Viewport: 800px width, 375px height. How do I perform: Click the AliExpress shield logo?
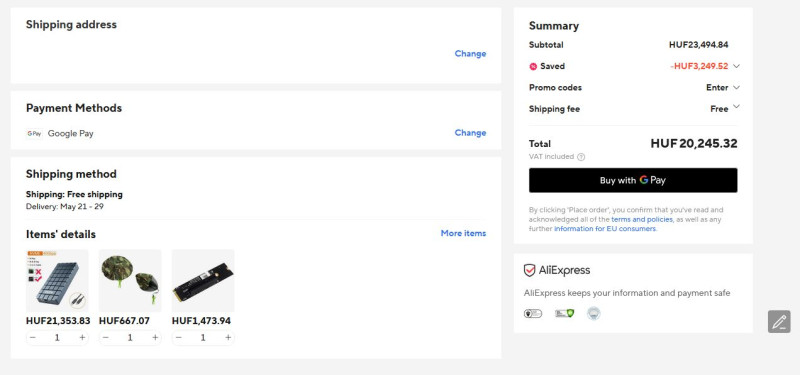pyautogui.click(x=530, y=270)
